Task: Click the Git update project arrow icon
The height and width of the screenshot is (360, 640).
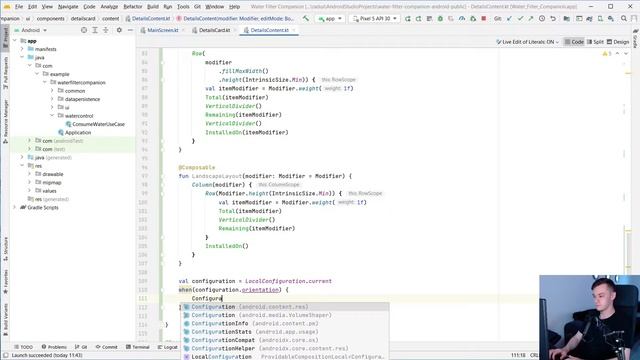Action: (x=509, y=18)
